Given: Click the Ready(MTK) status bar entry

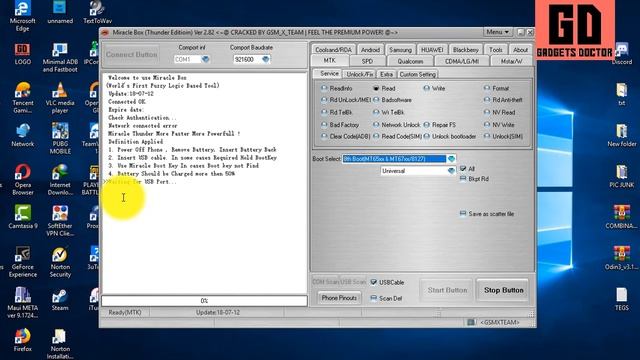Looking at the screenshot, I should click(x=125, y=312).
